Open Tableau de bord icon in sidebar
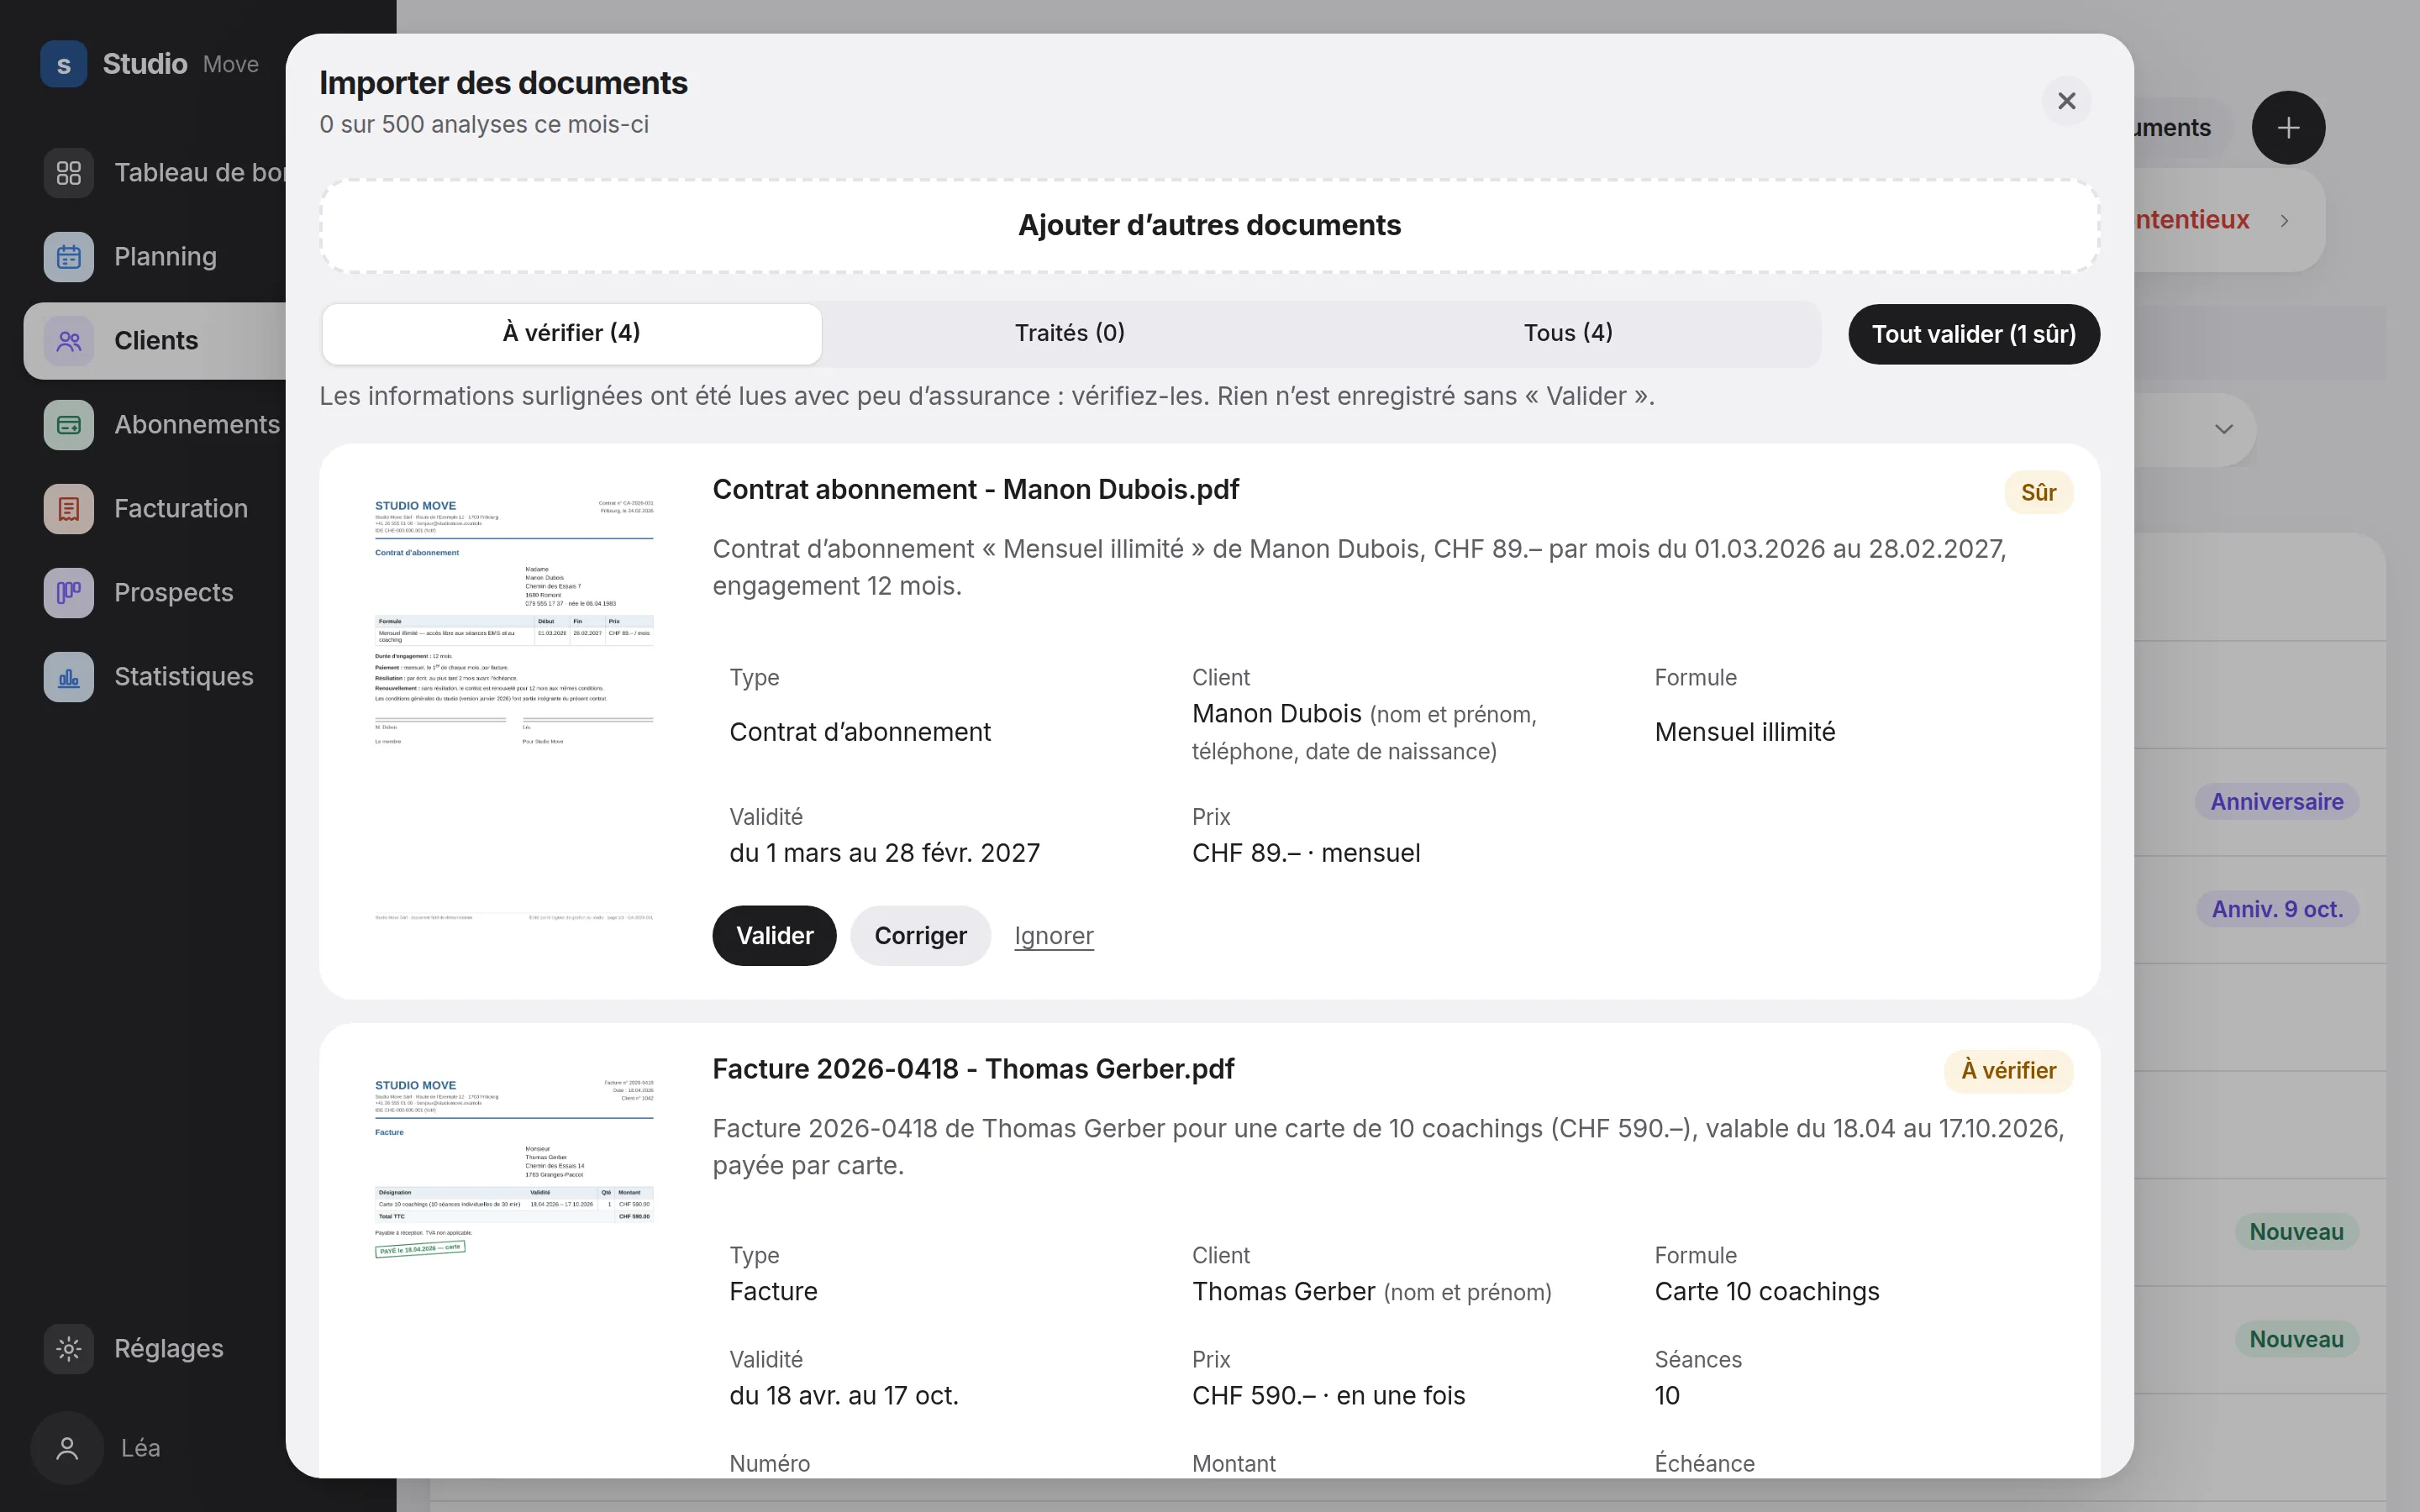 69,173
